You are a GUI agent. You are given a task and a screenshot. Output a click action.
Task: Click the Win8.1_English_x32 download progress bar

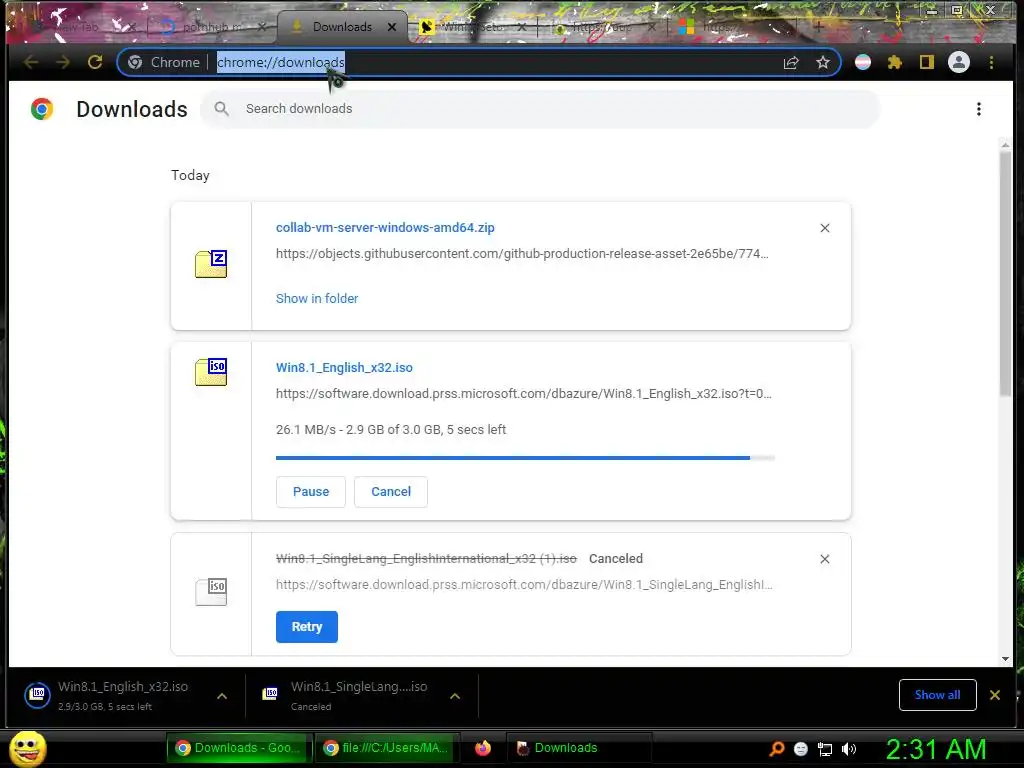[525, 458]
